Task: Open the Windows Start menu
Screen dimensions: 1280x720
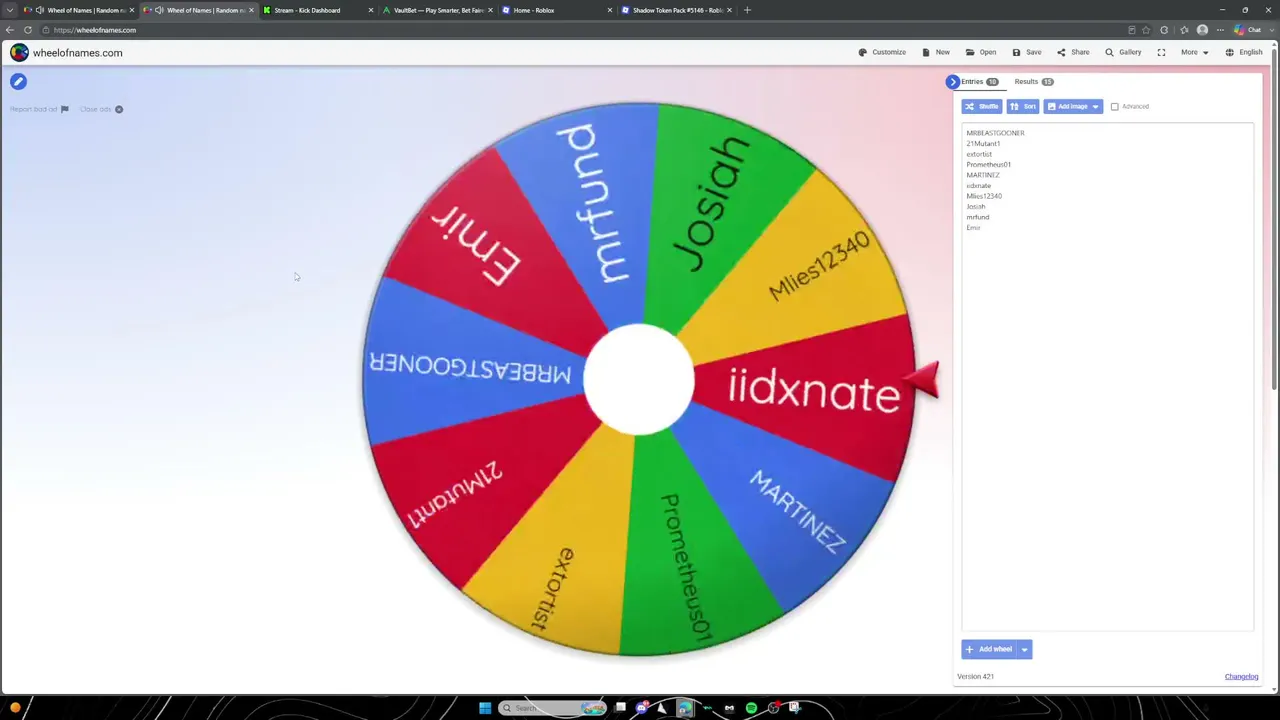Action: pyautogui.click(x=485, y=708)
